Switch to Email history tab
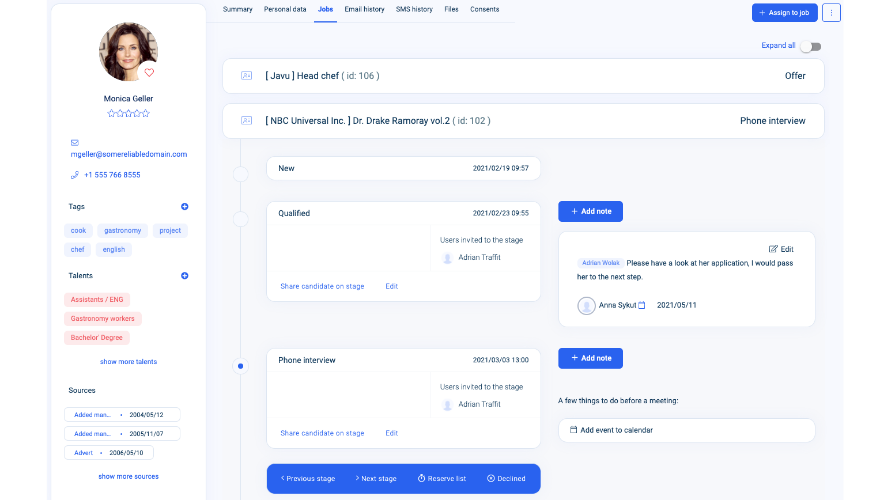This screenshot has height=500, width=890. pyautogui.click(x=364, y=10)
